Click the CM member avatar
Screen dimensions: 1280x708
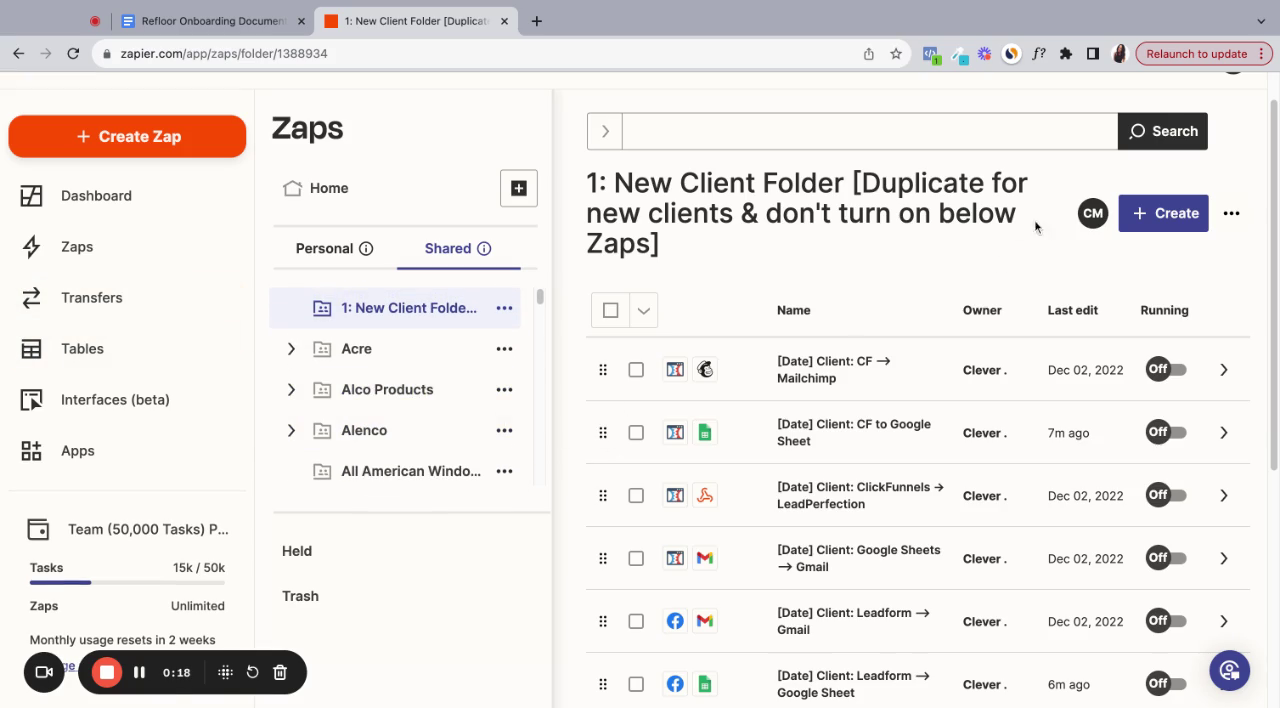click(1093, 213)
